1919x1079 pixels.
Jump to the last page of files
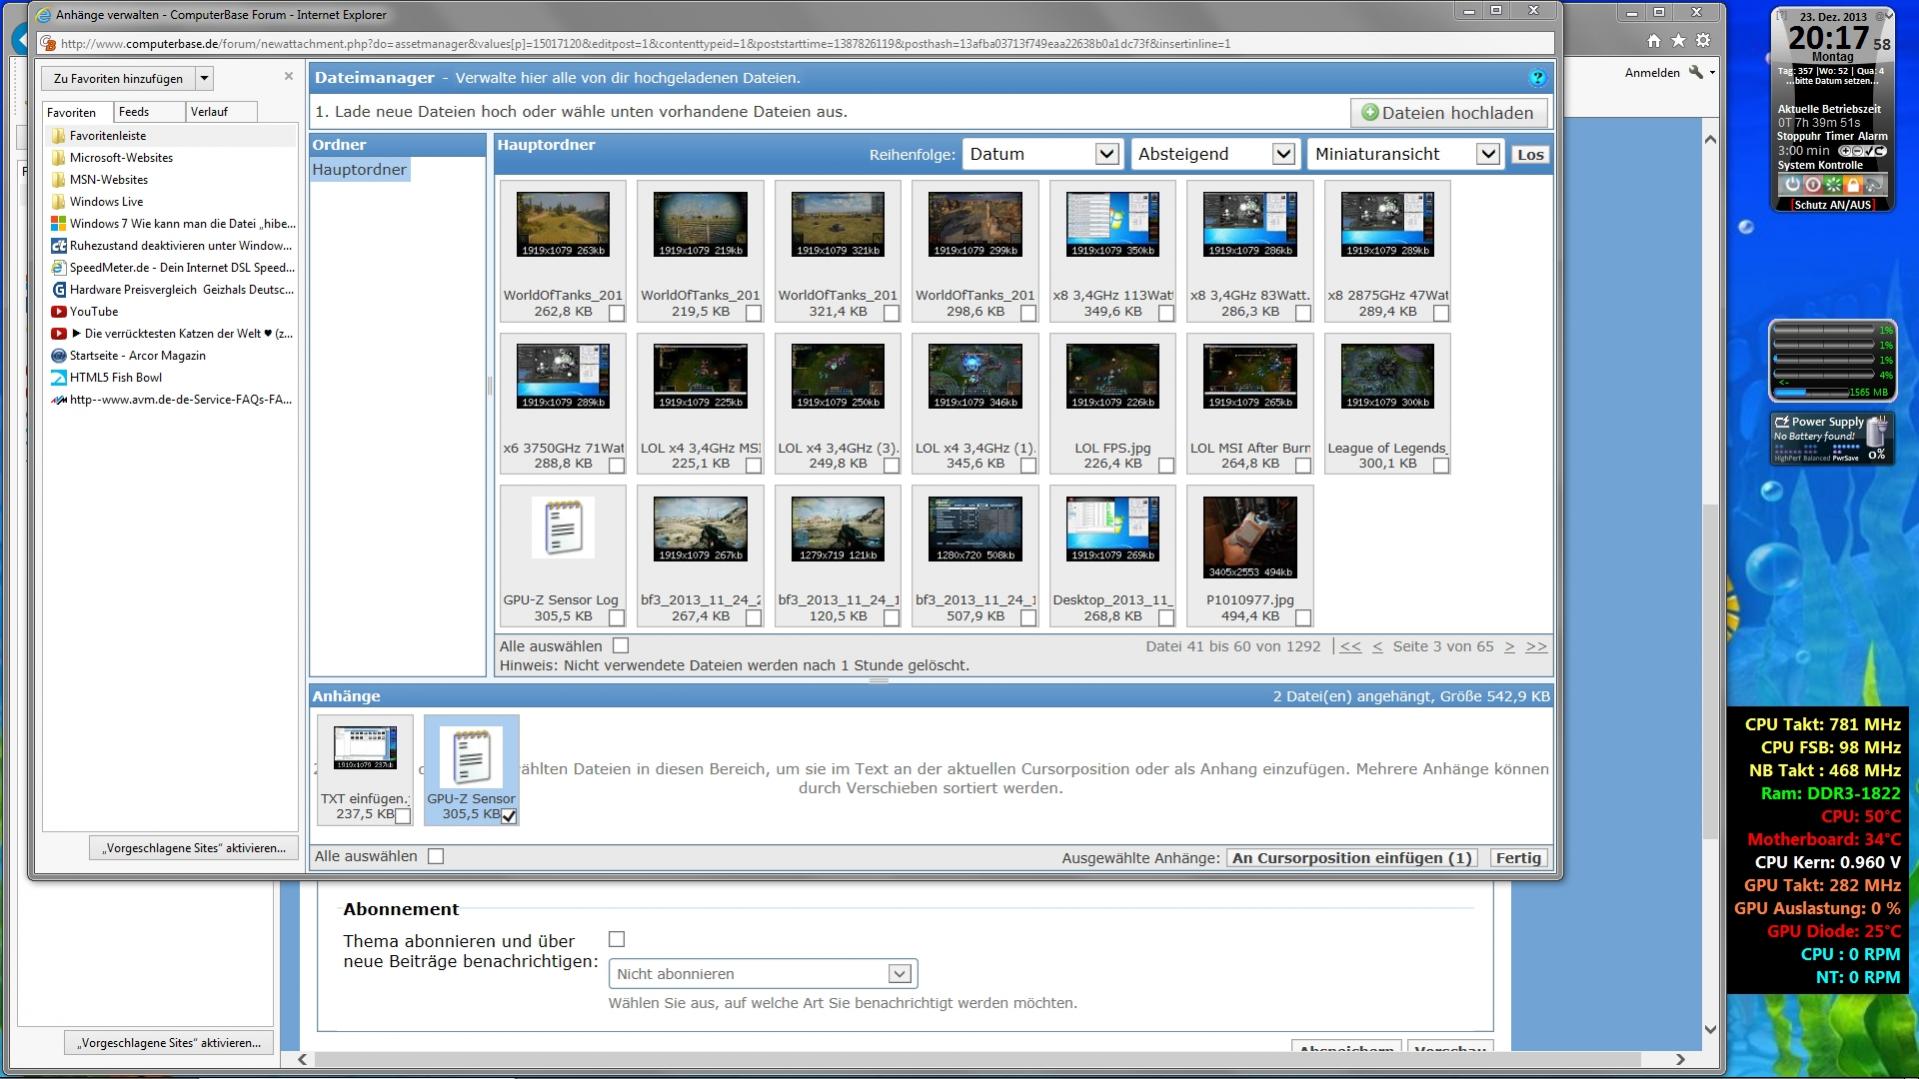1537,647
